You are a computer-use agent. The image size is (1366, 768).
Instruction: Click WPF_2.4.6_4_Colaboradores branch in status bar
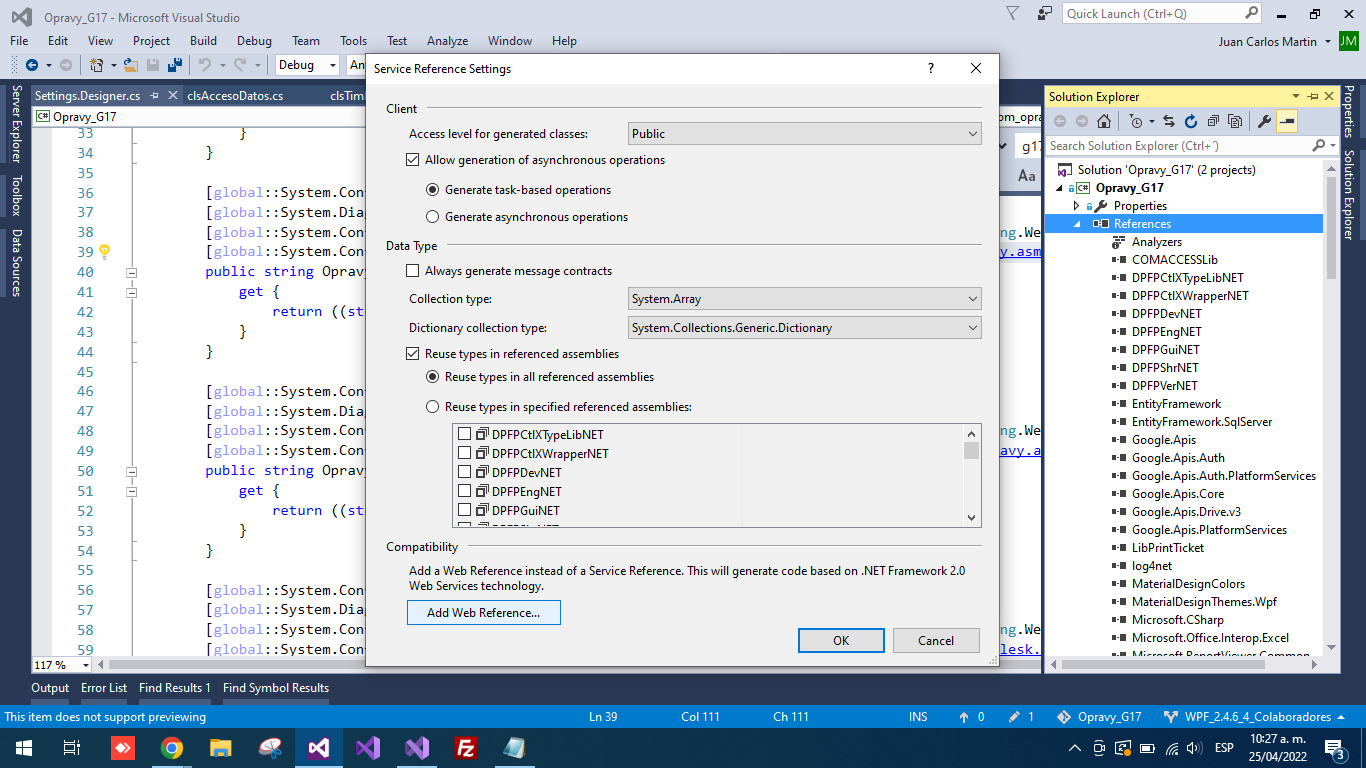(1252, 717)
